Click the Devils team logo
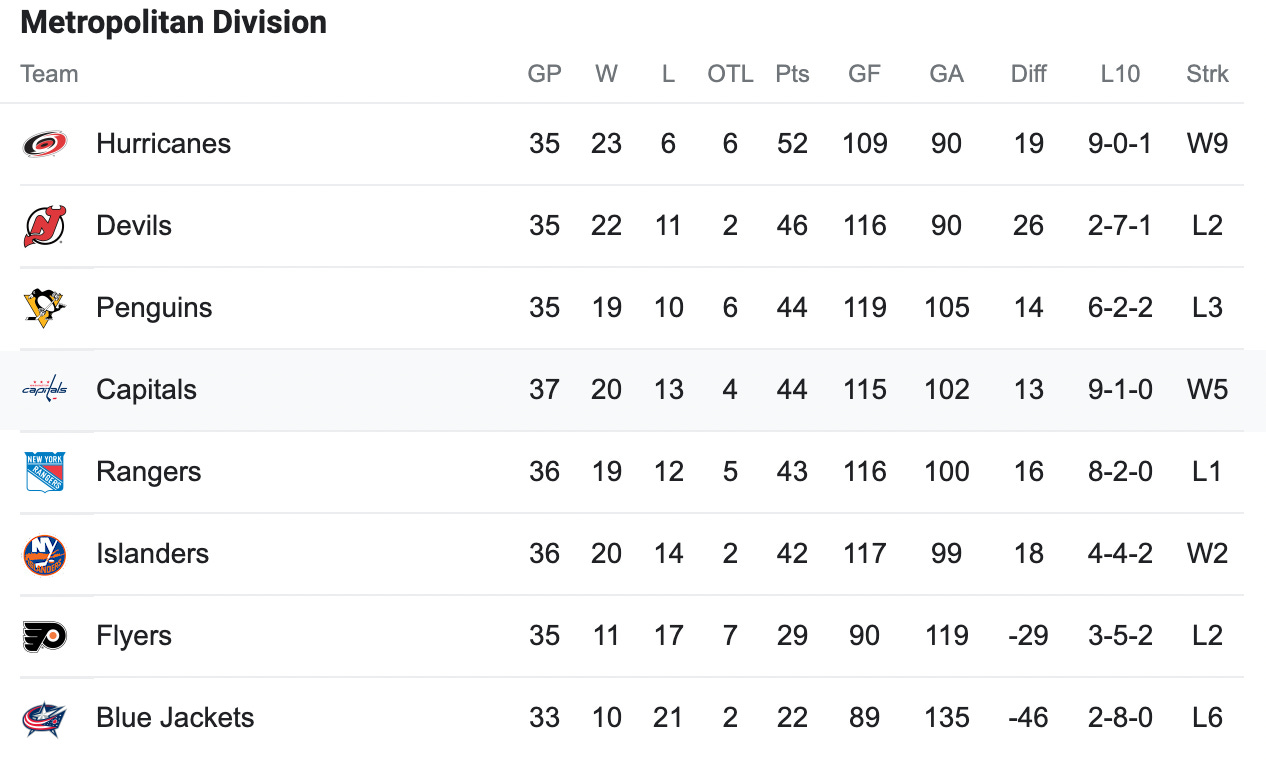Viewport: 1266px width, 760px height. [45, 226]
